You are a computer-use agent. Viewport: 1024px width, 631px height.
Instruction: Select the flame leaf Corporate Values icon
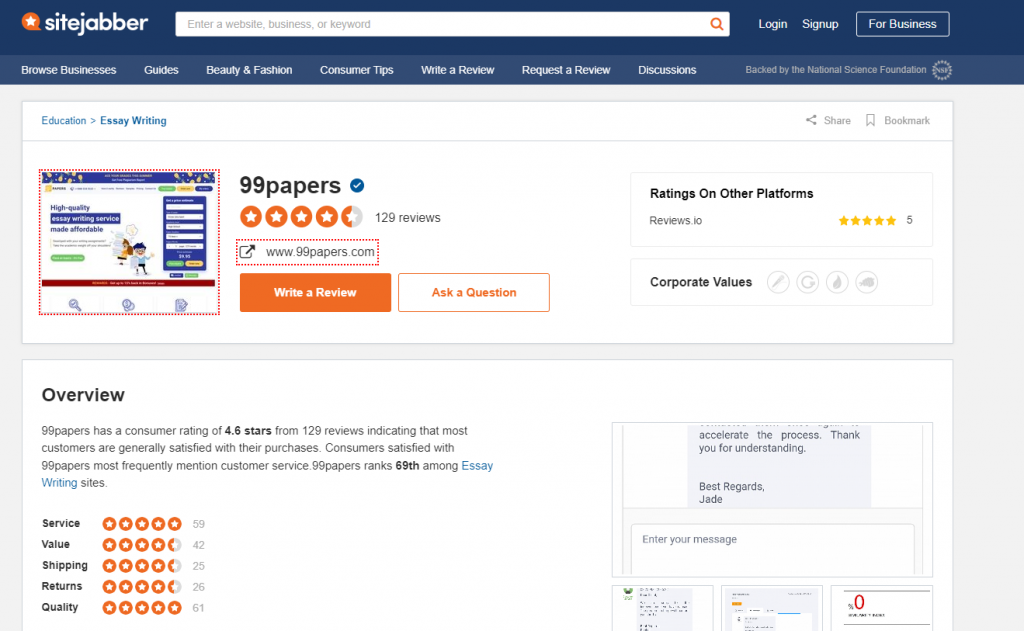tap(837, 282)
